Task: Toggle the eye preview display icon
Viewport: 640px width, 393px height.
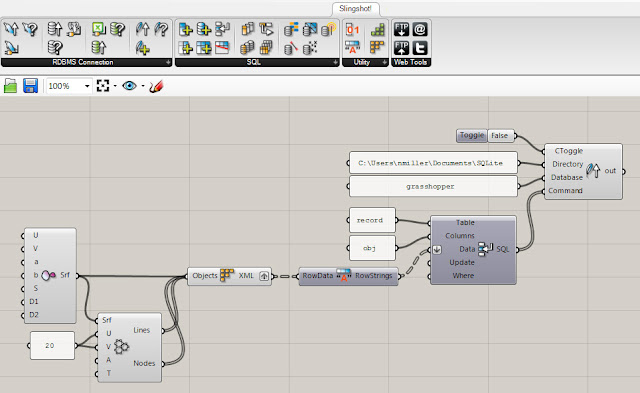Action: click(x=129, y=86)
